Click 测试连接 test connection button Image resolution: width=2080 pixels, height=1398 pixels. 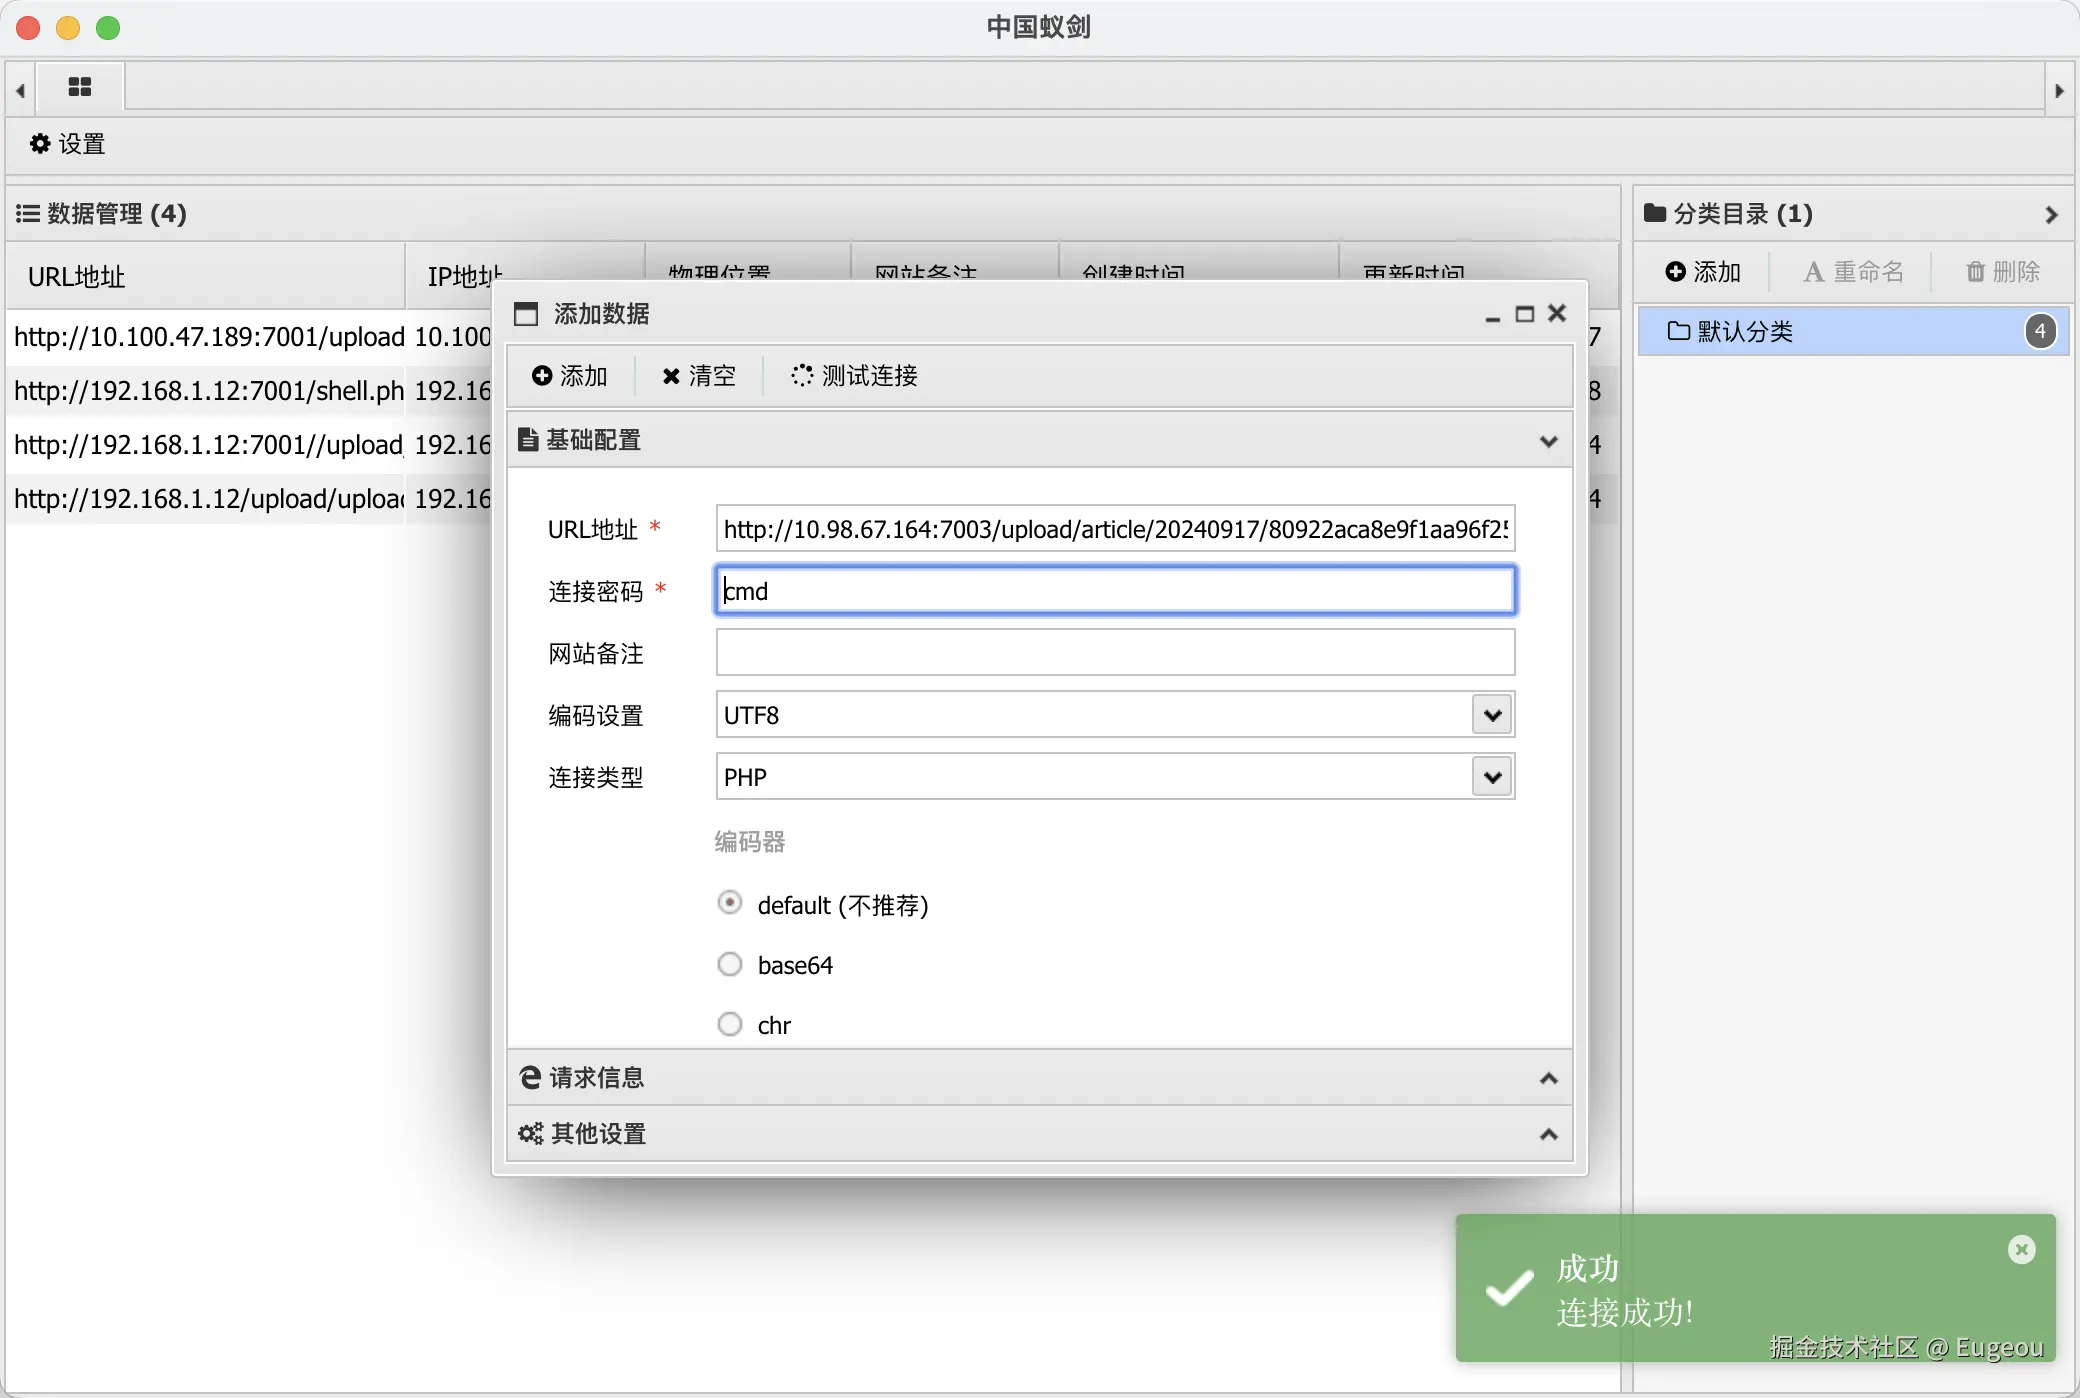[x=854, y=375]
